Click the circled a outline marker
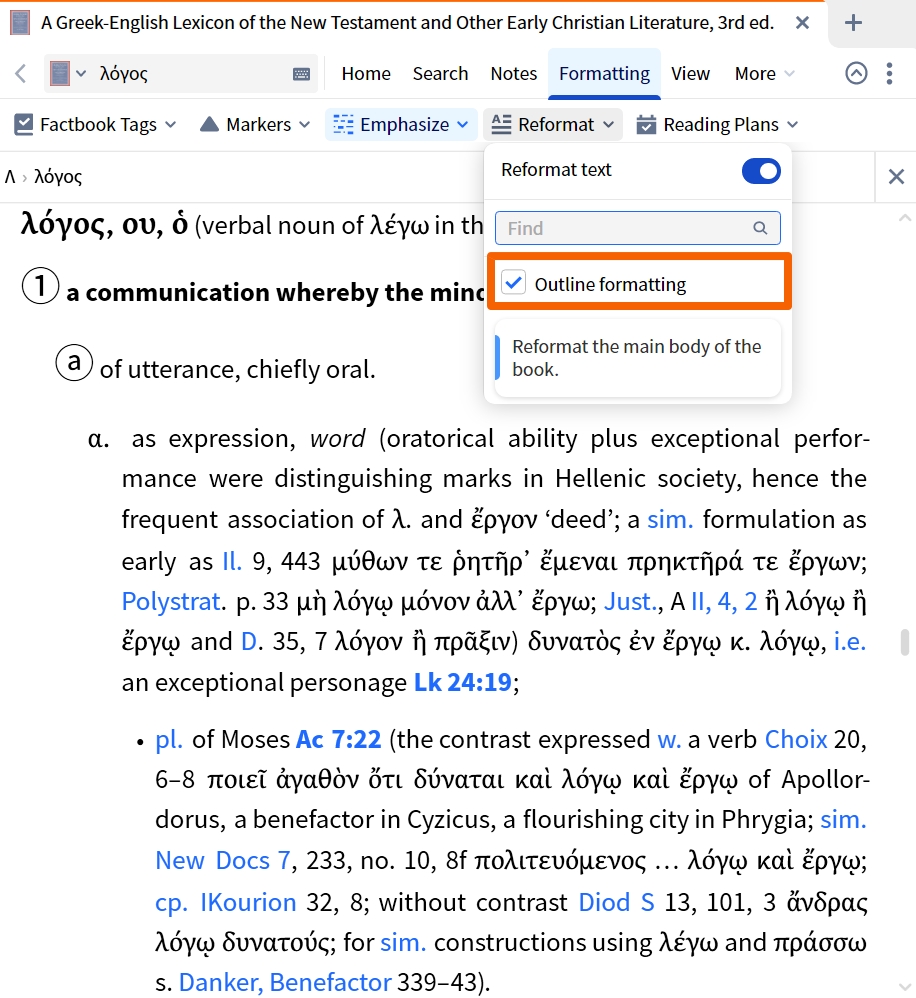Image resolution: width=916 pixels, height=998 pixels. (x=74, y=362)
